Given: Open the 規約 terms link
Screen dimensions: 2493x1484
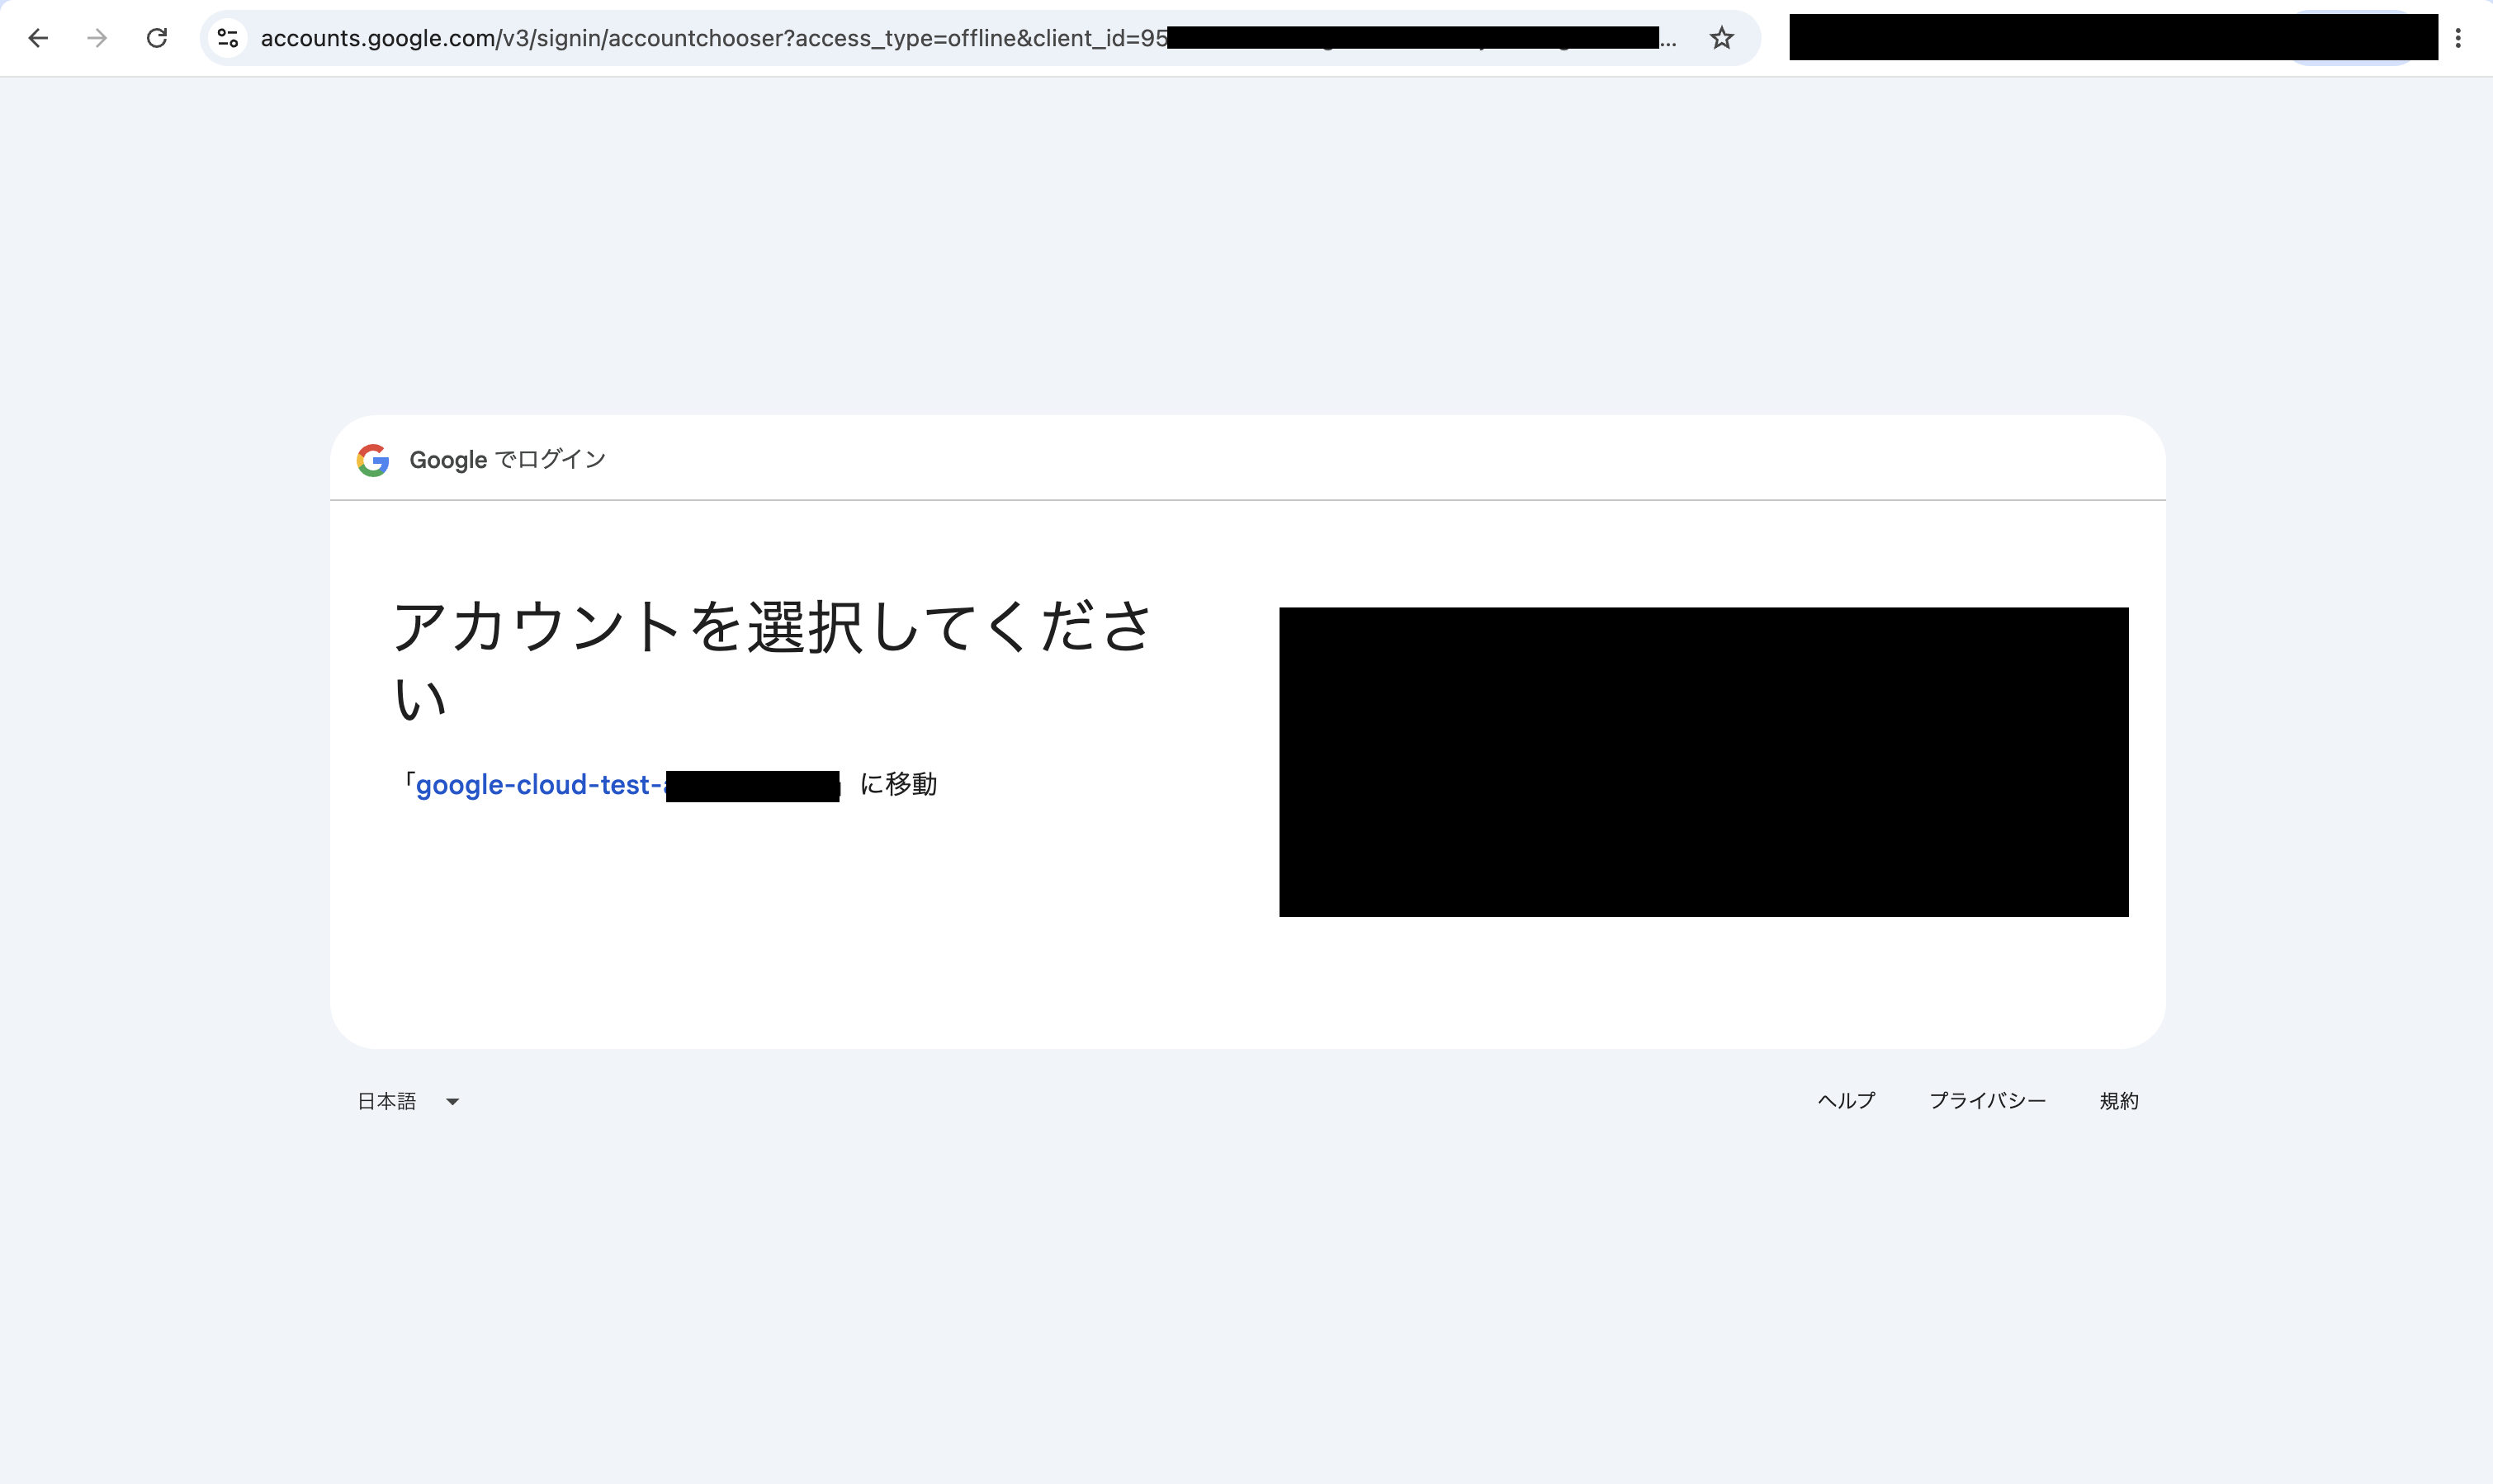Looking at the screenshot, I should (x=2119, y=1101).
